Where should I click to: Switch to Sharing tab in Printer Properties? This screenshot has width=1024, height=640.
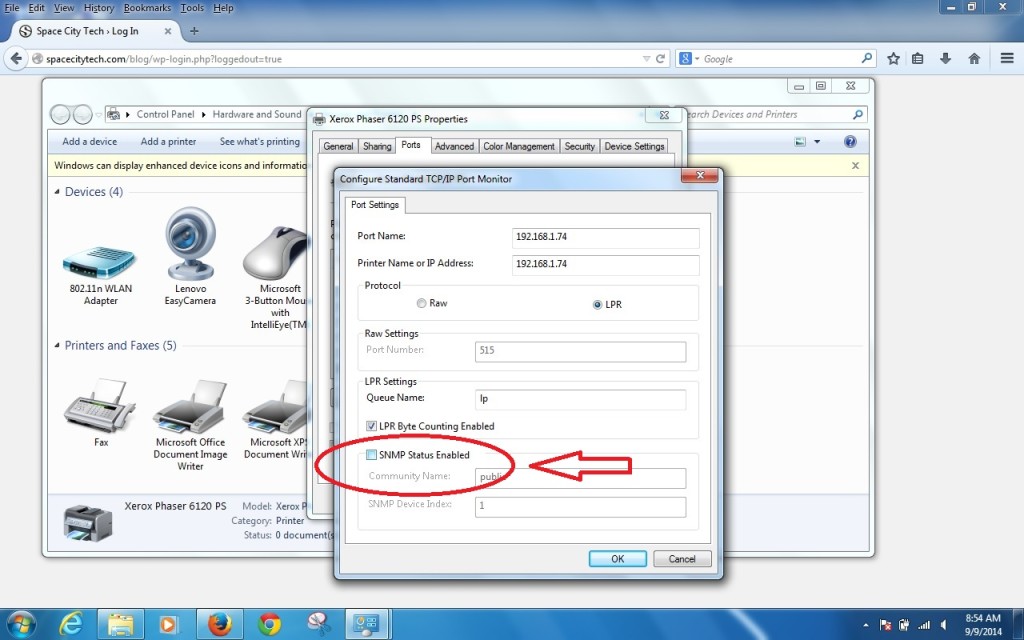[377, 146]
